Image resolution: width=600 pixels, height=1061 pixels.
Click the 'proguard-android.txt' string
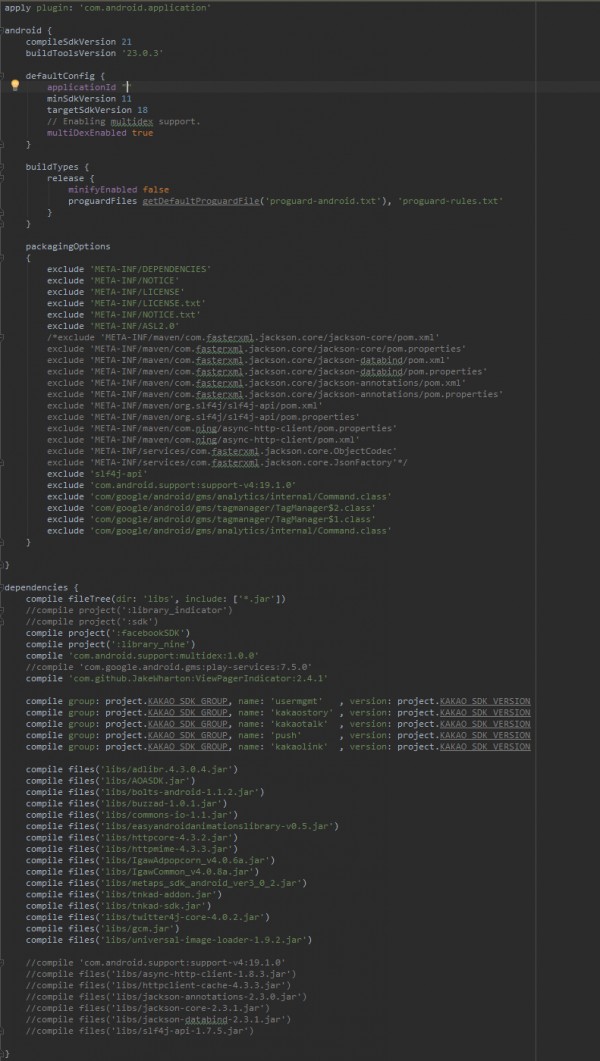pyautogui.click(x=323, y=201)
